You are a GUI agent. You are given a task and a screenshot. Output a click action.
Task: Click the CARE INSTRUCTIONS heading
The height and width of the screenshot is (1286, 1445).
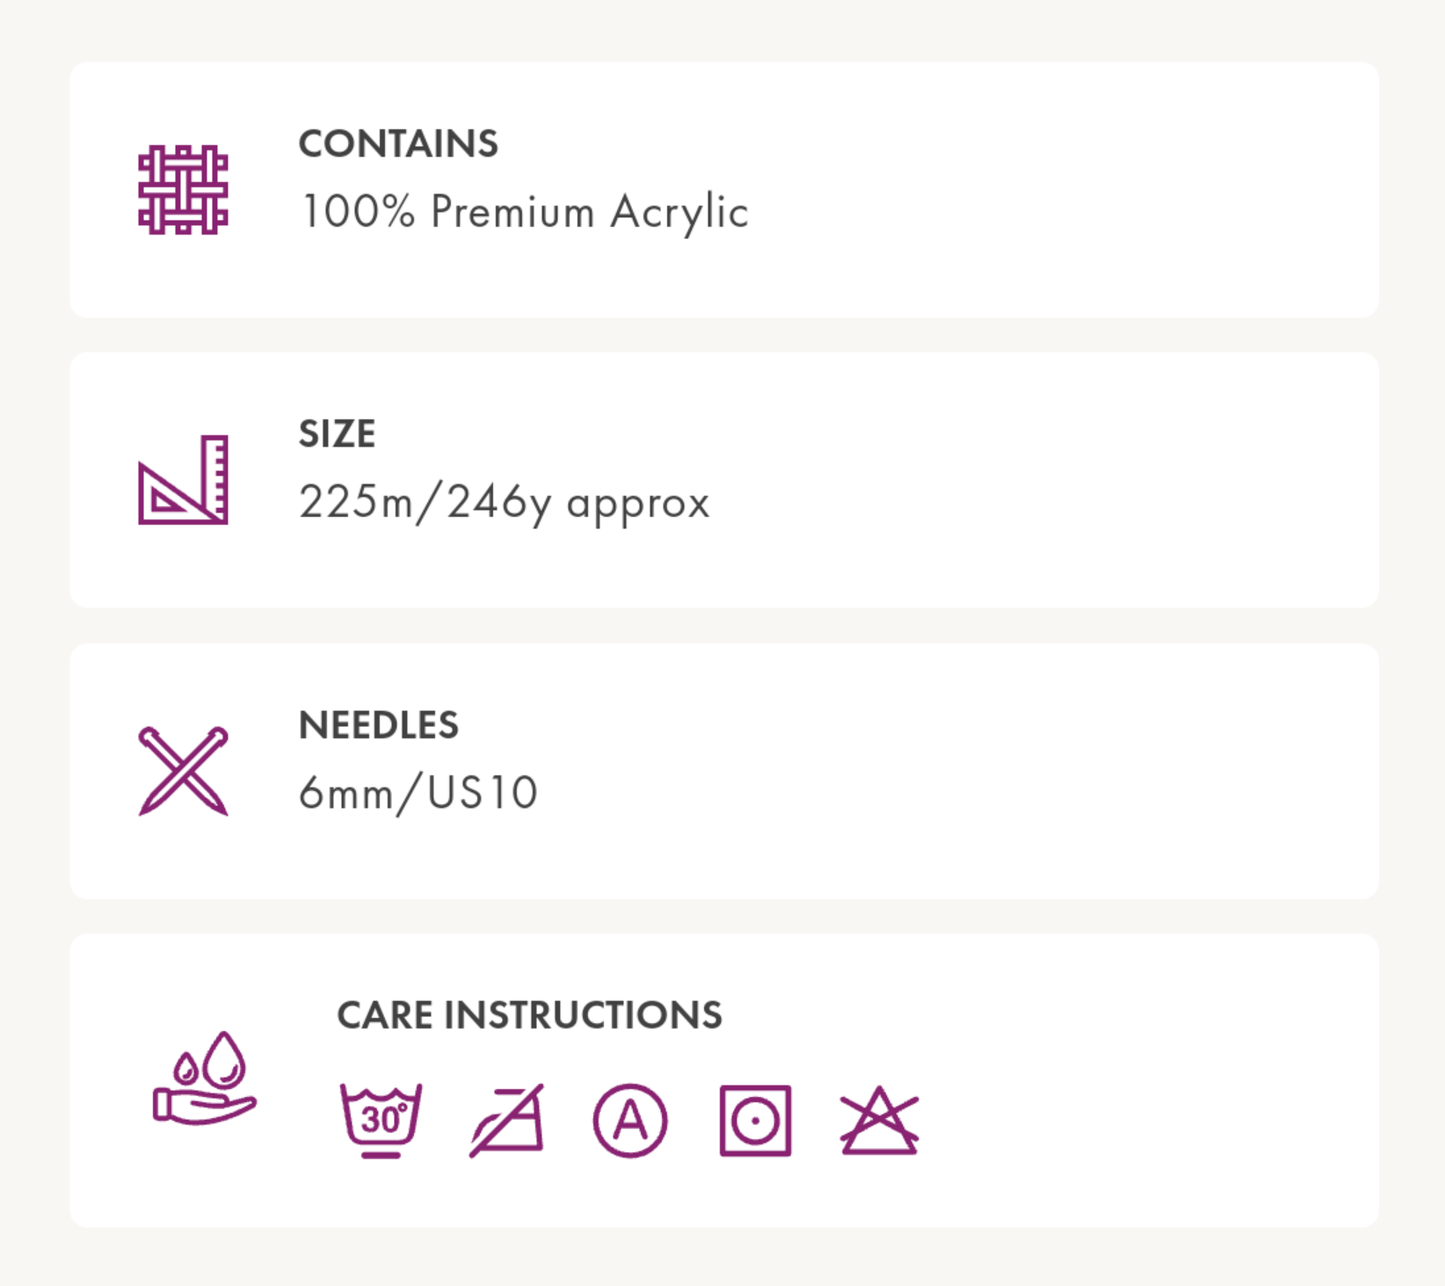click(x=529, y=1015)
